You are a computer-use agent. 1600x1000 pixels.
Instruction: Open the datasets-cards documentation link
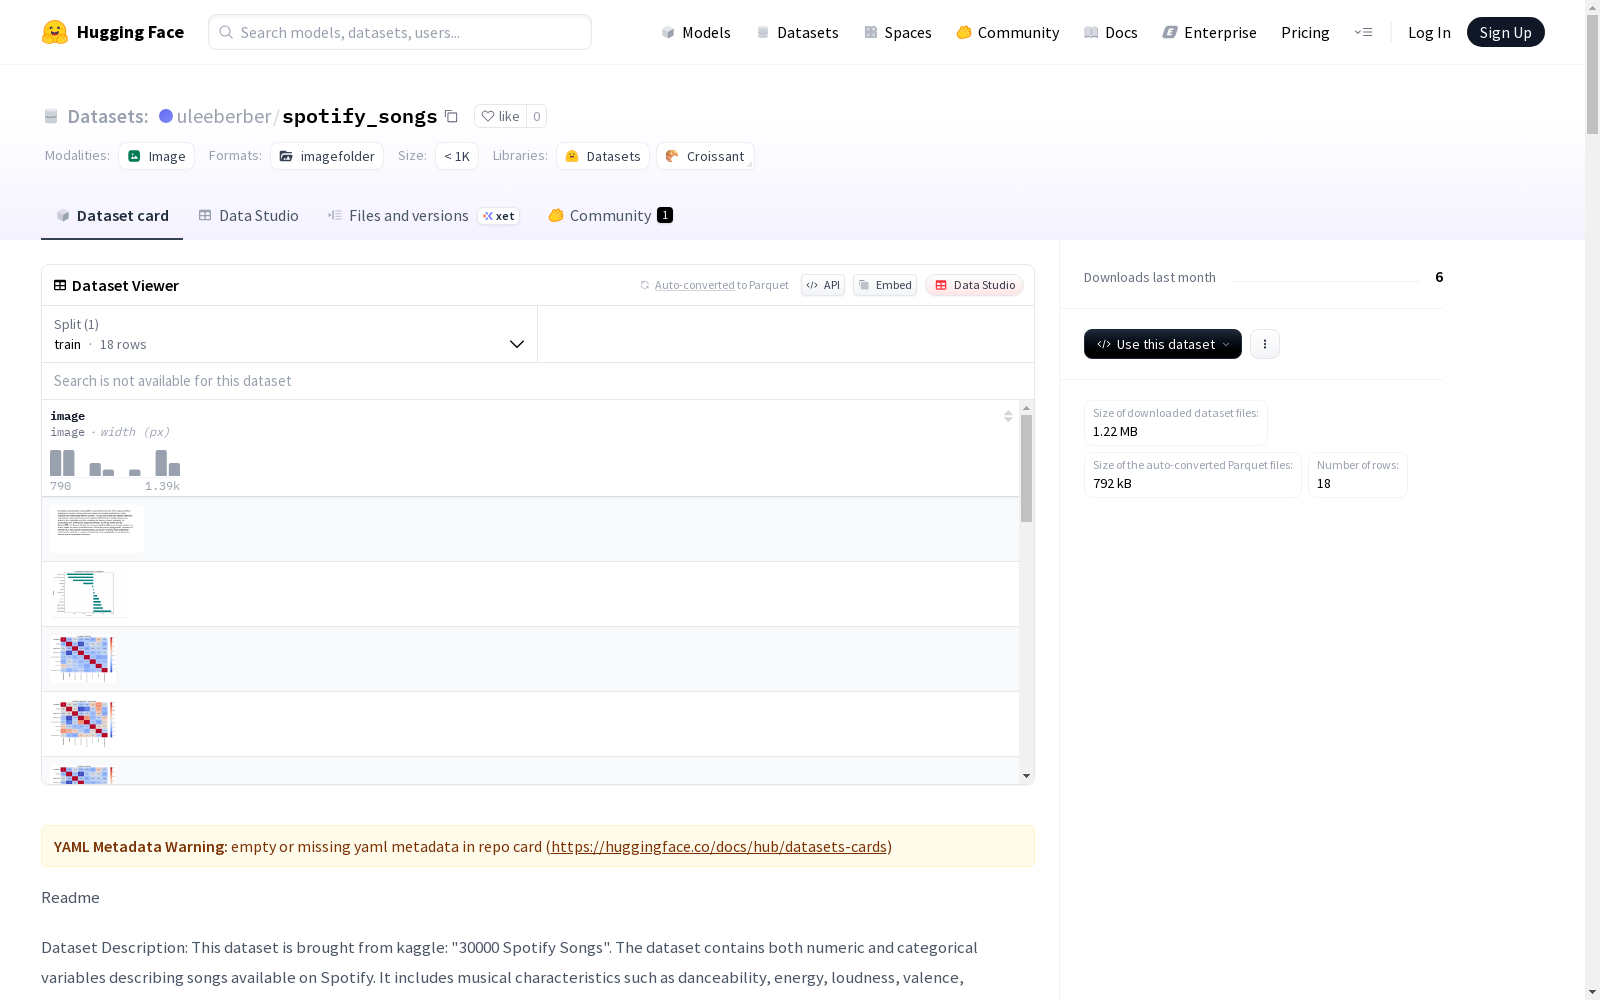pos(719,846)
